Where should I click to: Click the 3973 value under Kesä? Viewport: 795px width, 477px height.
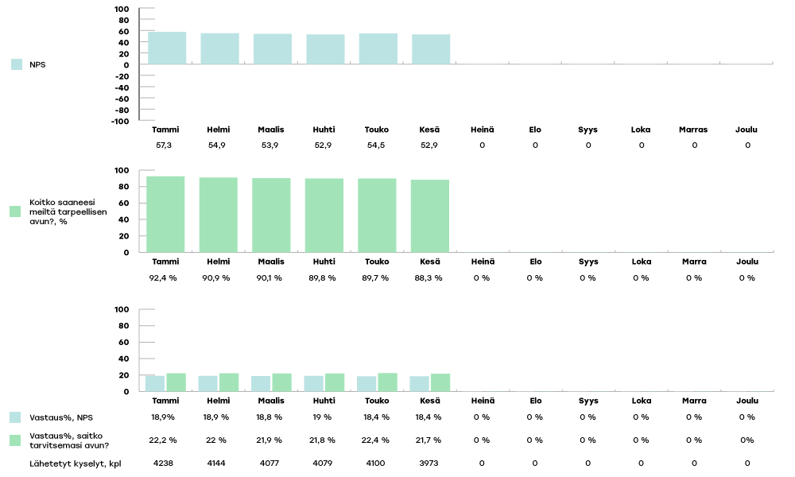428,464
